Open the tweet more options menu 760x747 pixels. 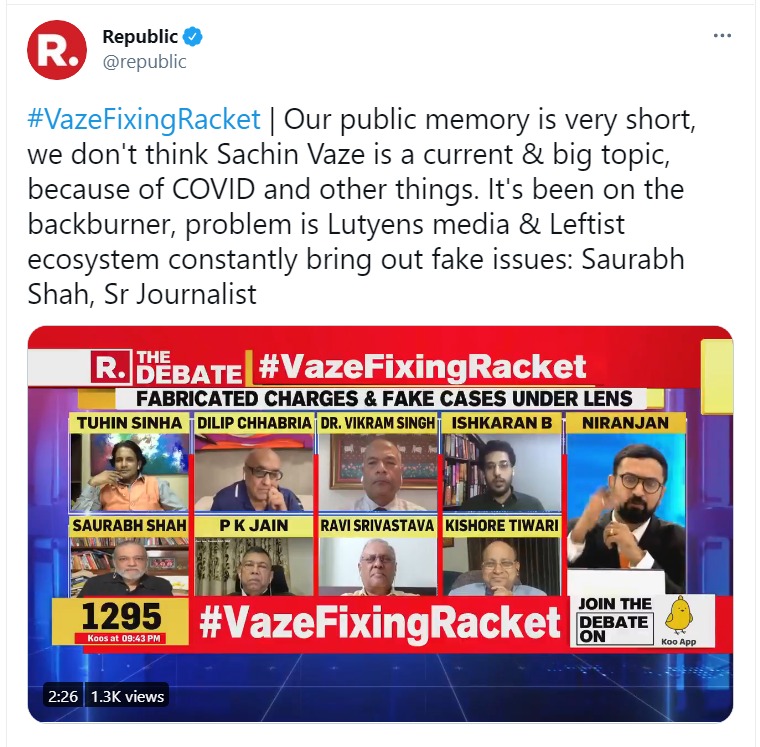(x=722, y=36)
